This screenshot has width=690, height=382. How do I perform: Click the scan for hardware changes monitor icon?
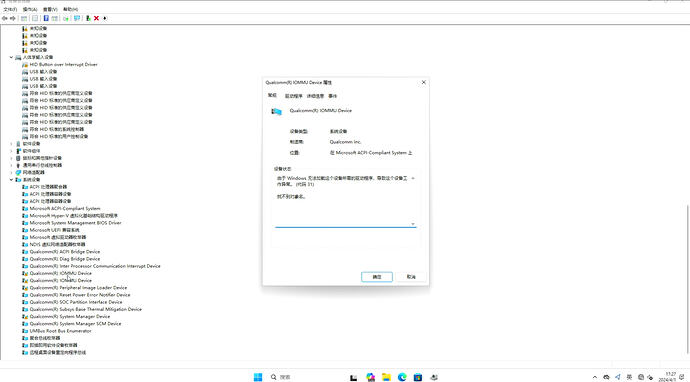pyautogui.click(x=77, y=18)
